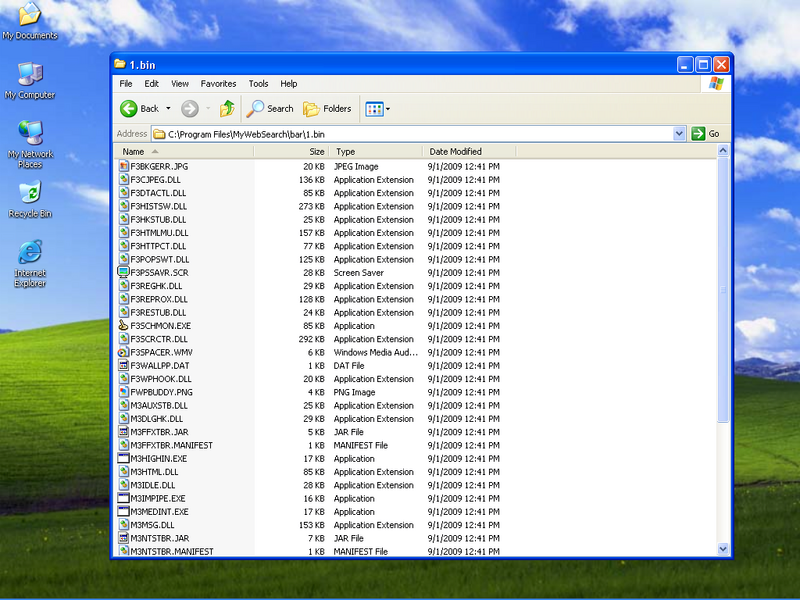The height and width of the screenshot is (600, 800).
Task: Click the F3REGHK.DLL file name
Action: pyautogui.click(x=156, y=286)
